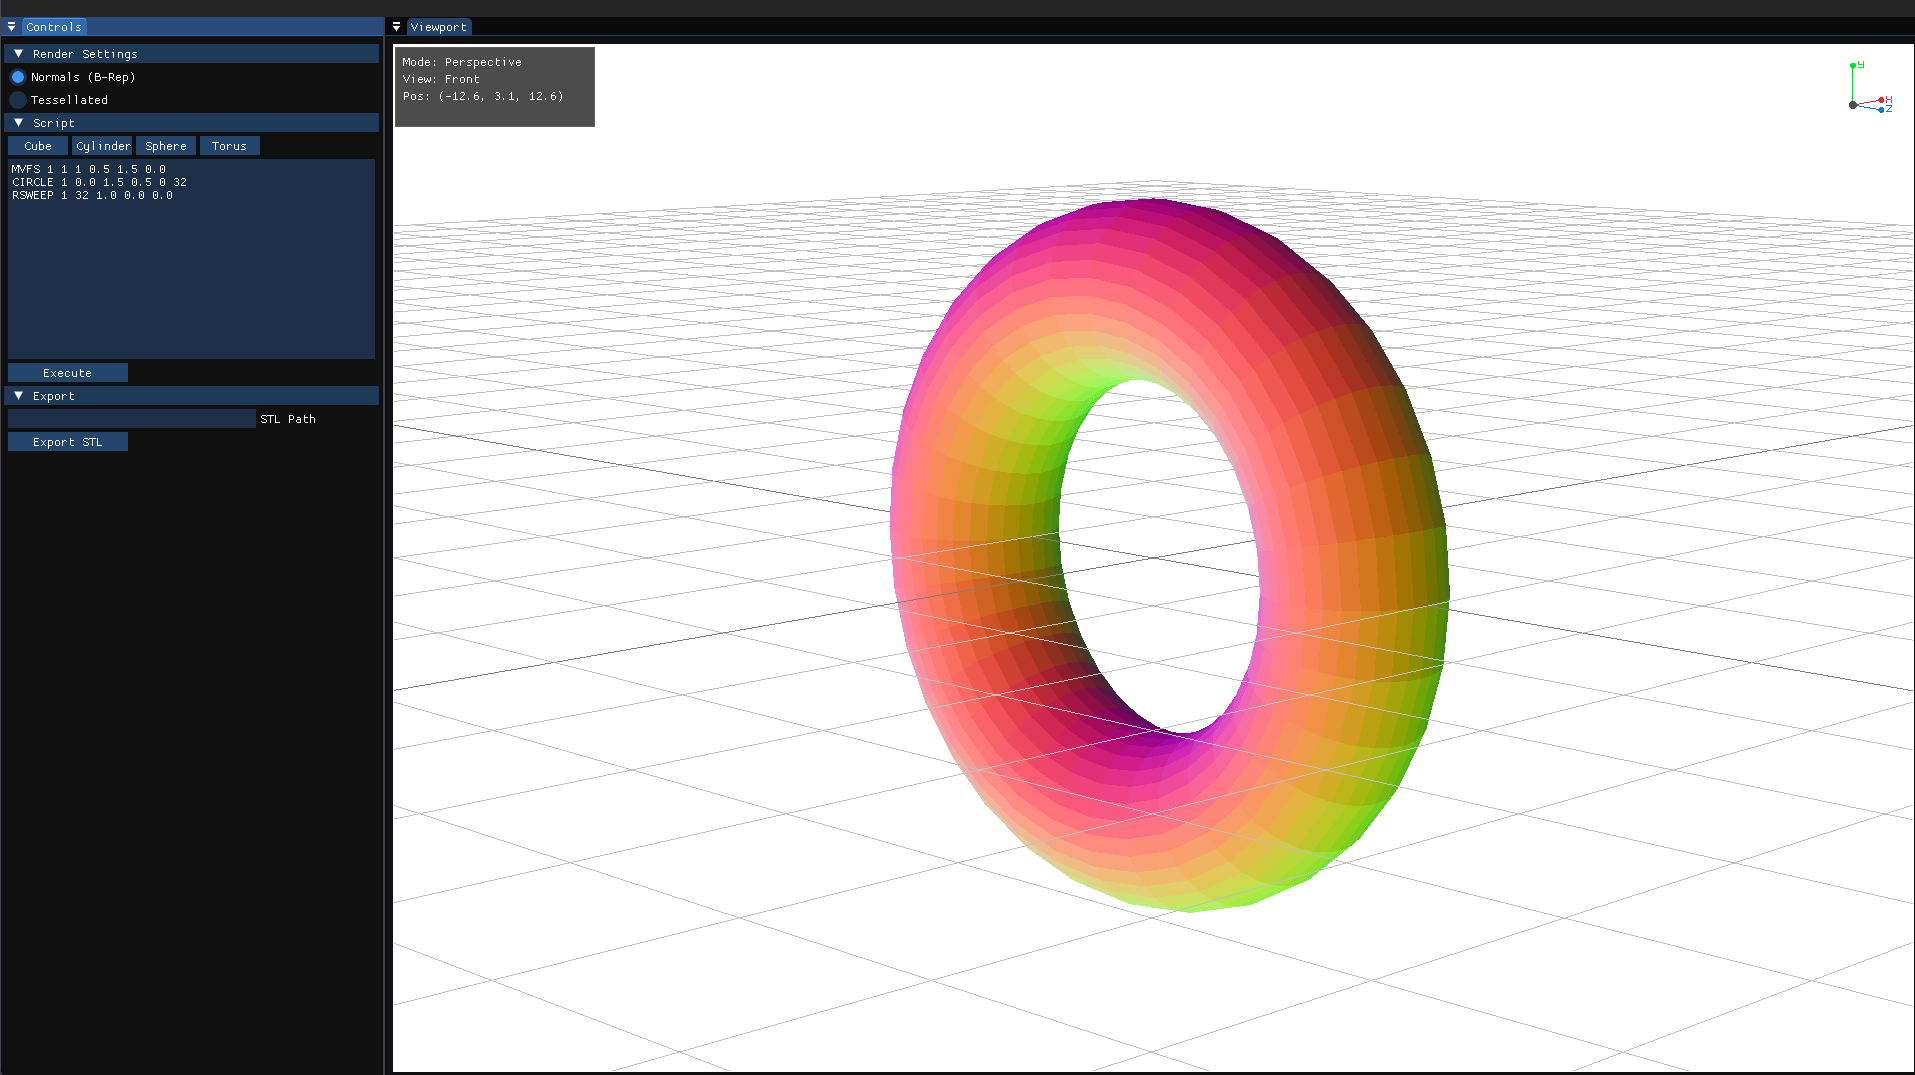Open the Viewport panel triangle menu
This screenshot has height=1075, width=1915.
click(x=397, y=27)
